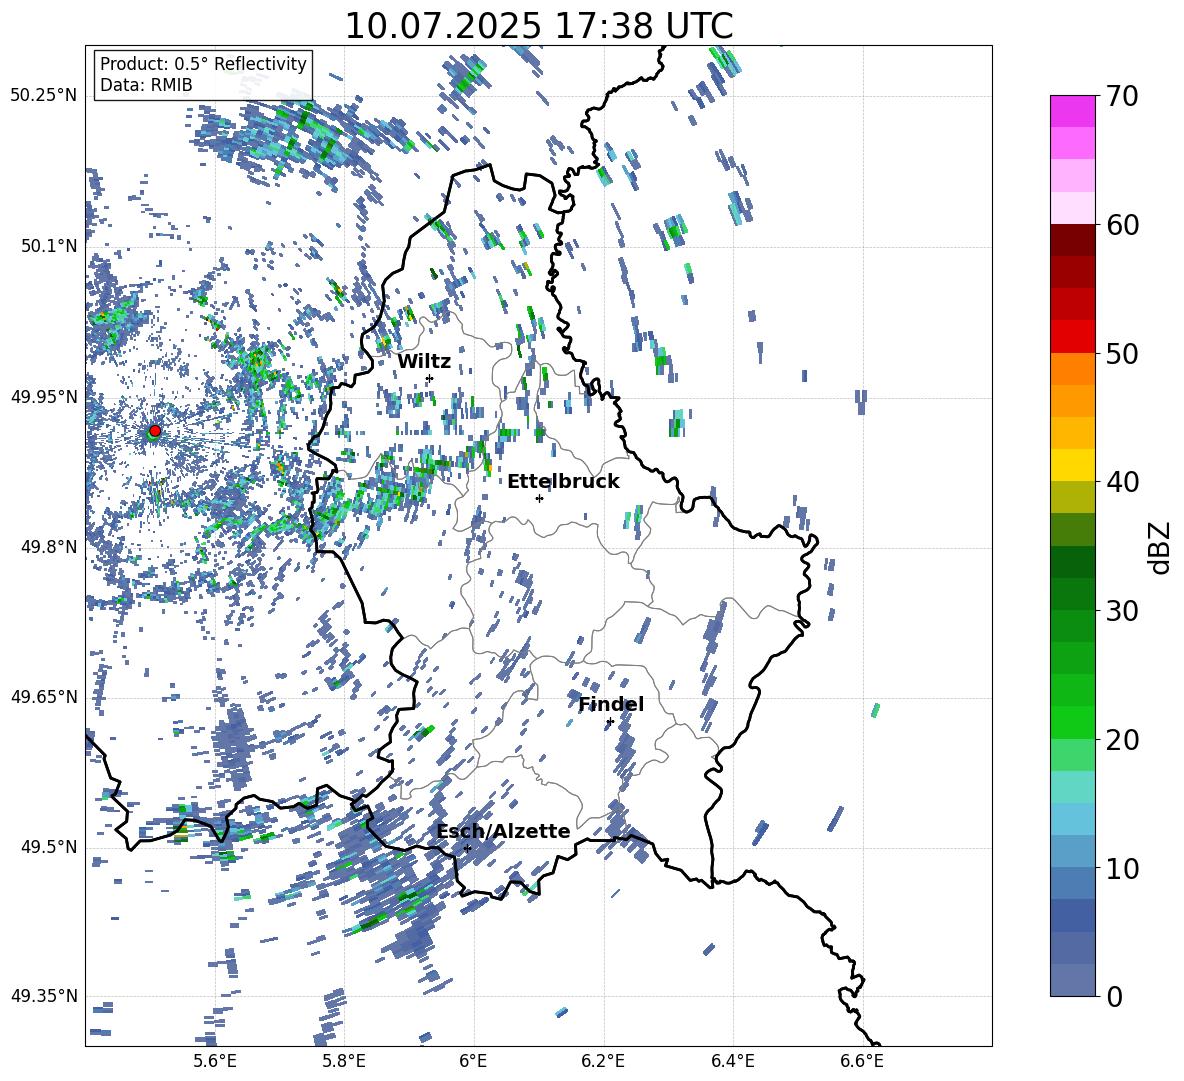Click the 5.6°E longitude label
This screenshot has width=1184, height=1081.
click(x=214, y=1061)
